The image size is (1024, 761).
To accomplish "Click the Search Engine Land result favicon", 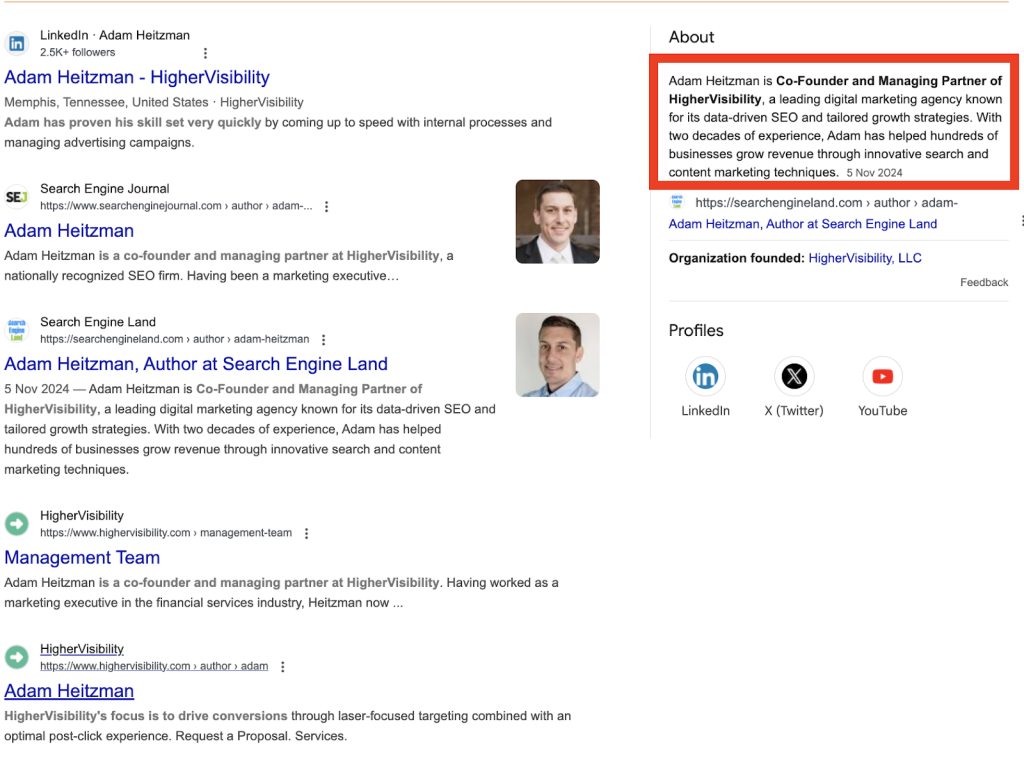I will (17, 330).
